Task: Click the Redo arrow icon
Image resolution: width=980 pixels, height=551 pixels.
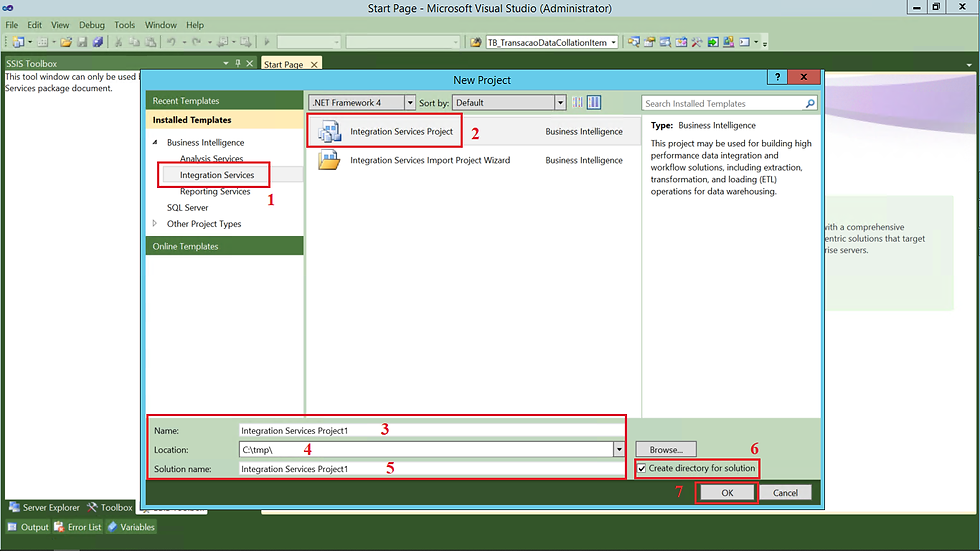Action: pyautogui.click(x=196, y=42)
